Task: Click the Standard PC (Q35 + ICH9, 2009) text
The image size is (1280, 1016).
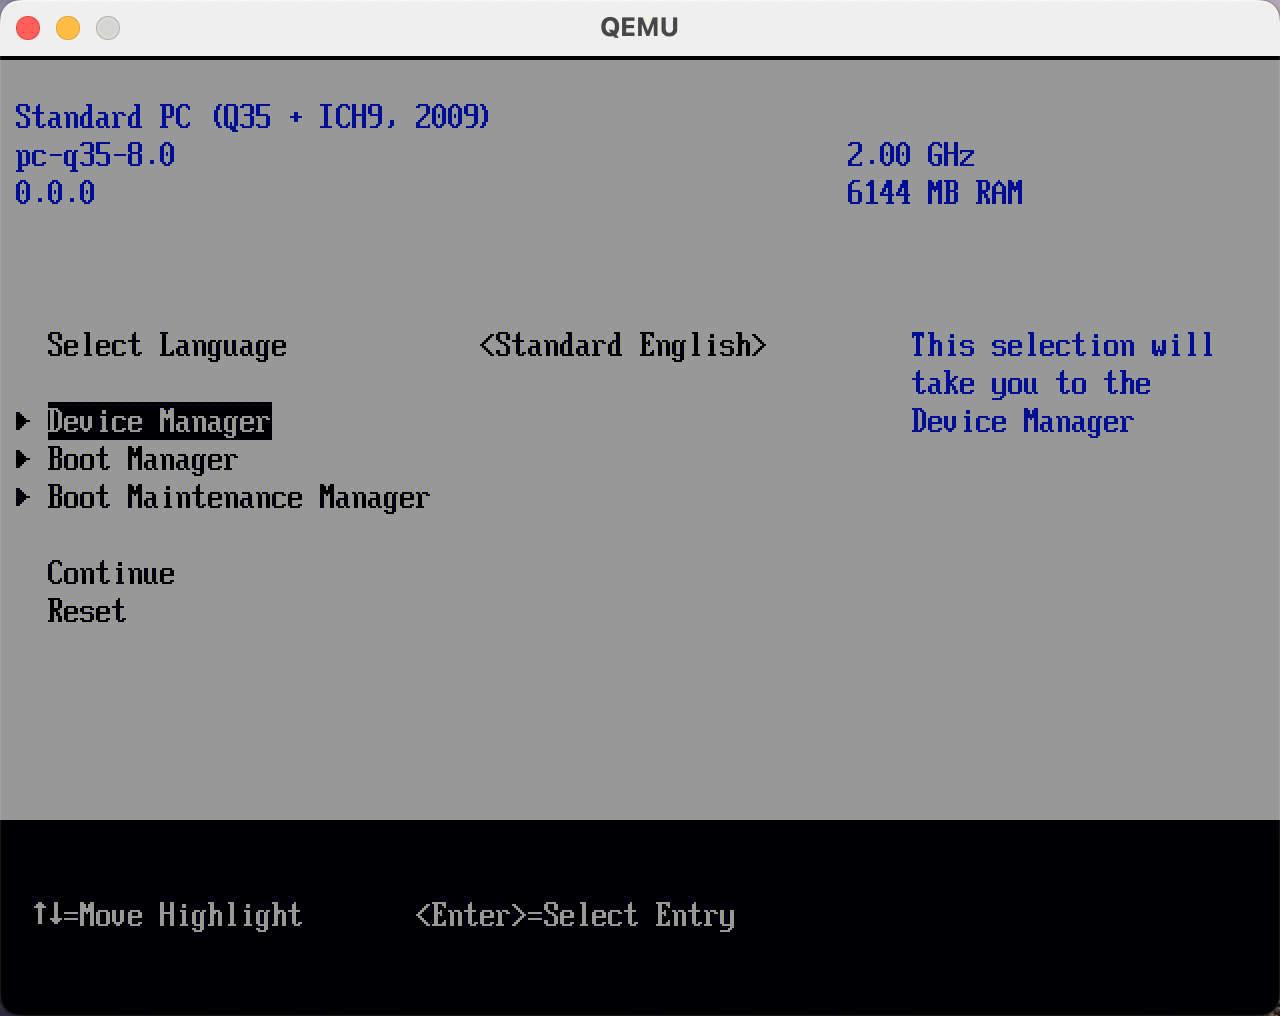Action: 253,117
